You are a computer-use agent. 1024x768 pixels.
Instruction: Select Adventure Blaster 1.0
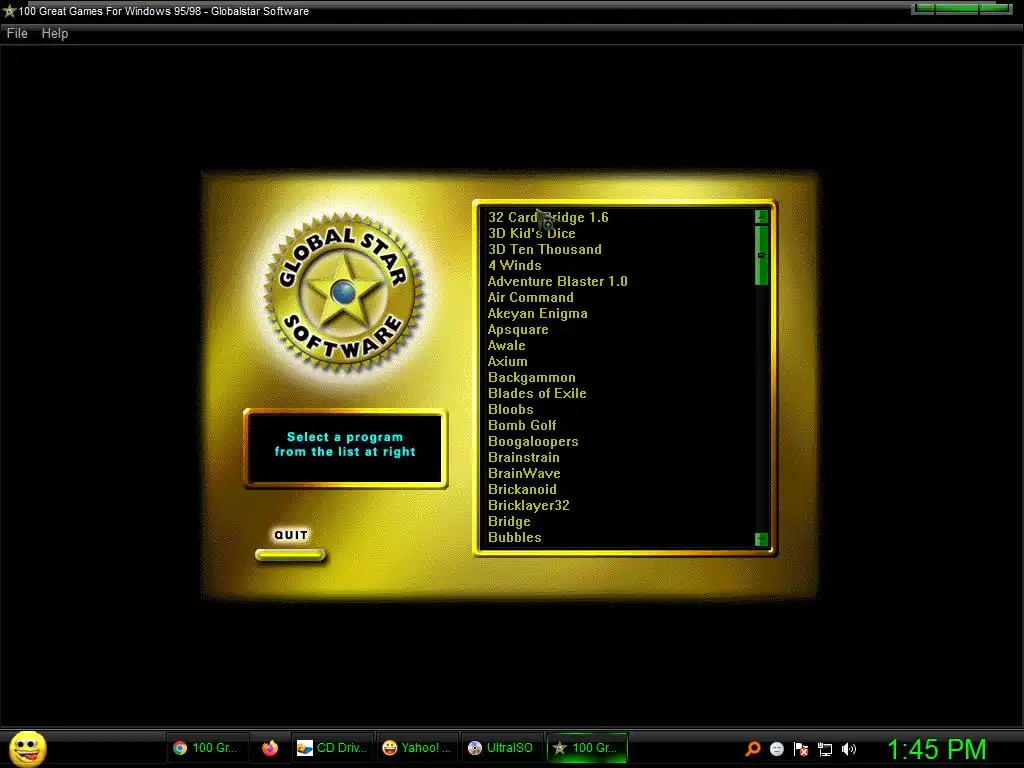tap(558, 281)
